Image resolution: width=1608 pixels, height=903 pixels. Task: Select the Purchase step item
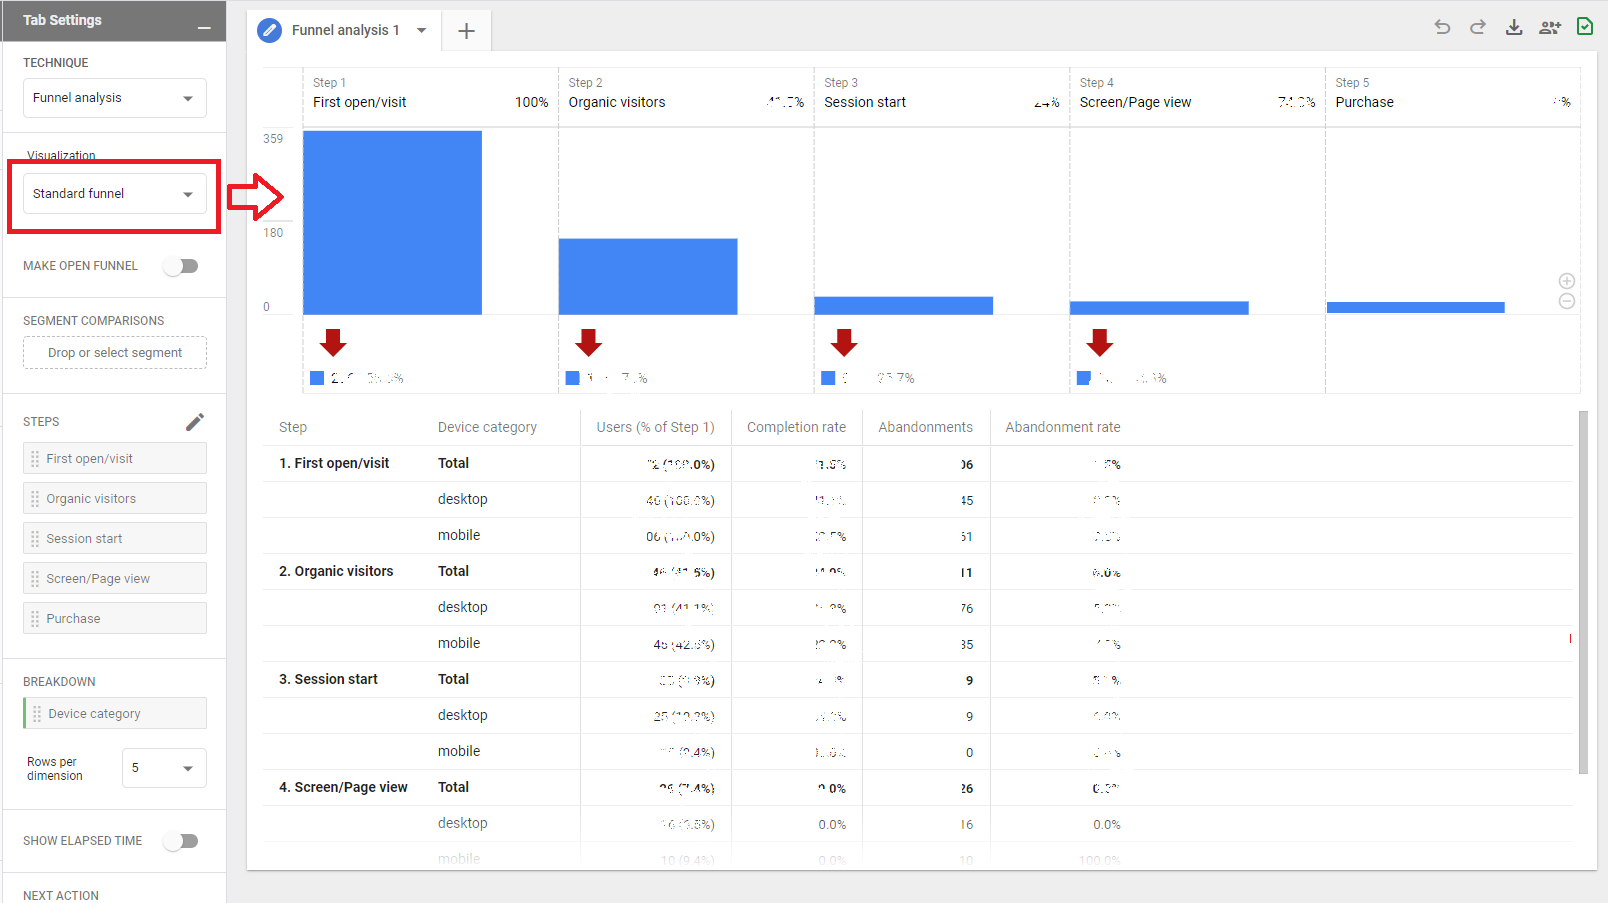115,619
